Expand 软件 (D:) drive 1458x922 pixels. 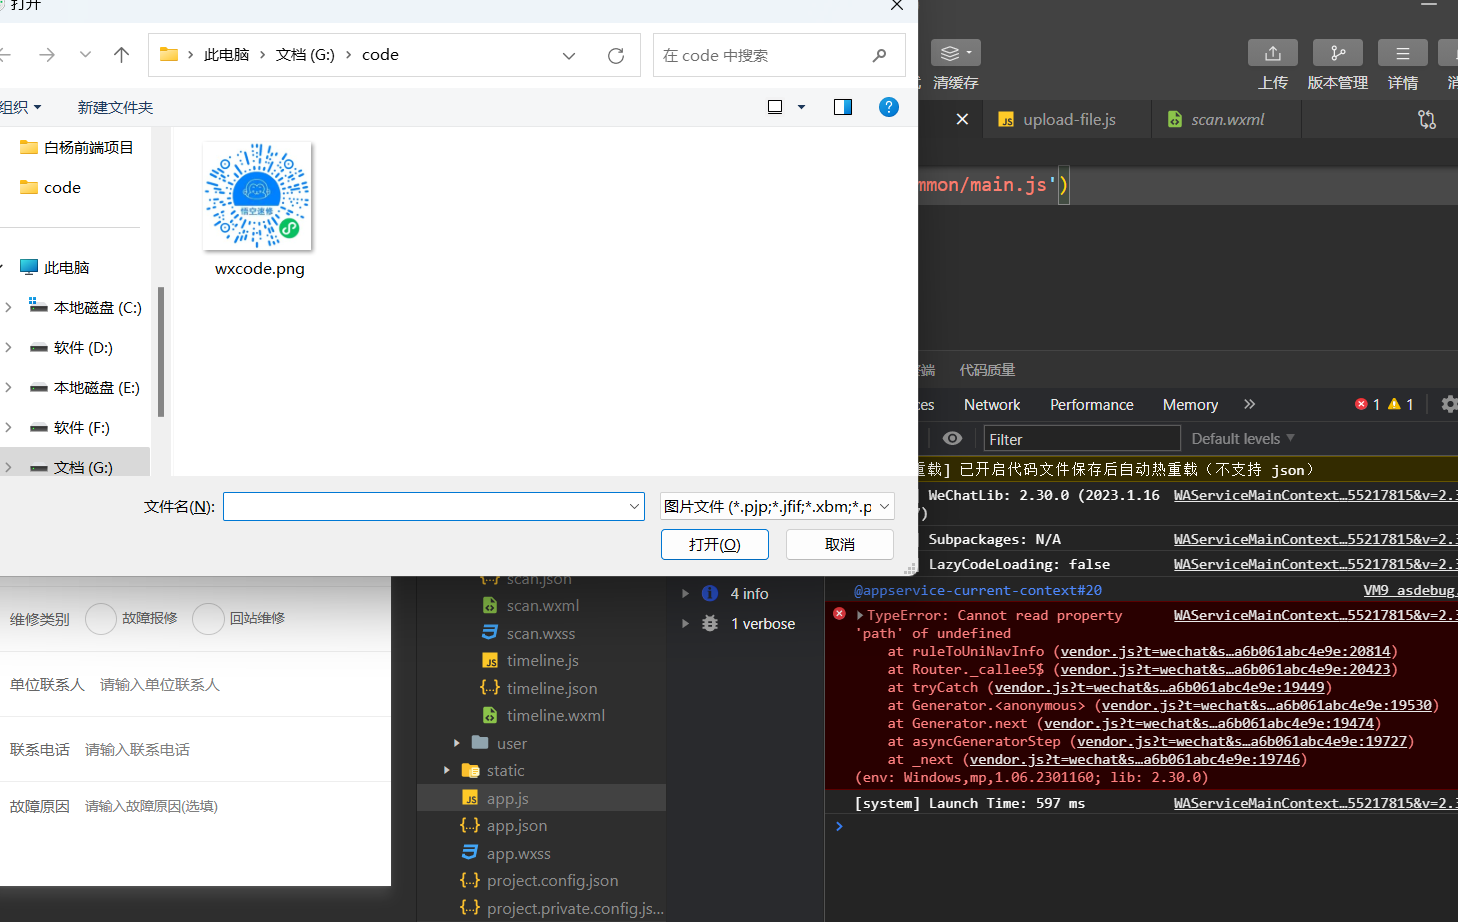coord(8,347)
